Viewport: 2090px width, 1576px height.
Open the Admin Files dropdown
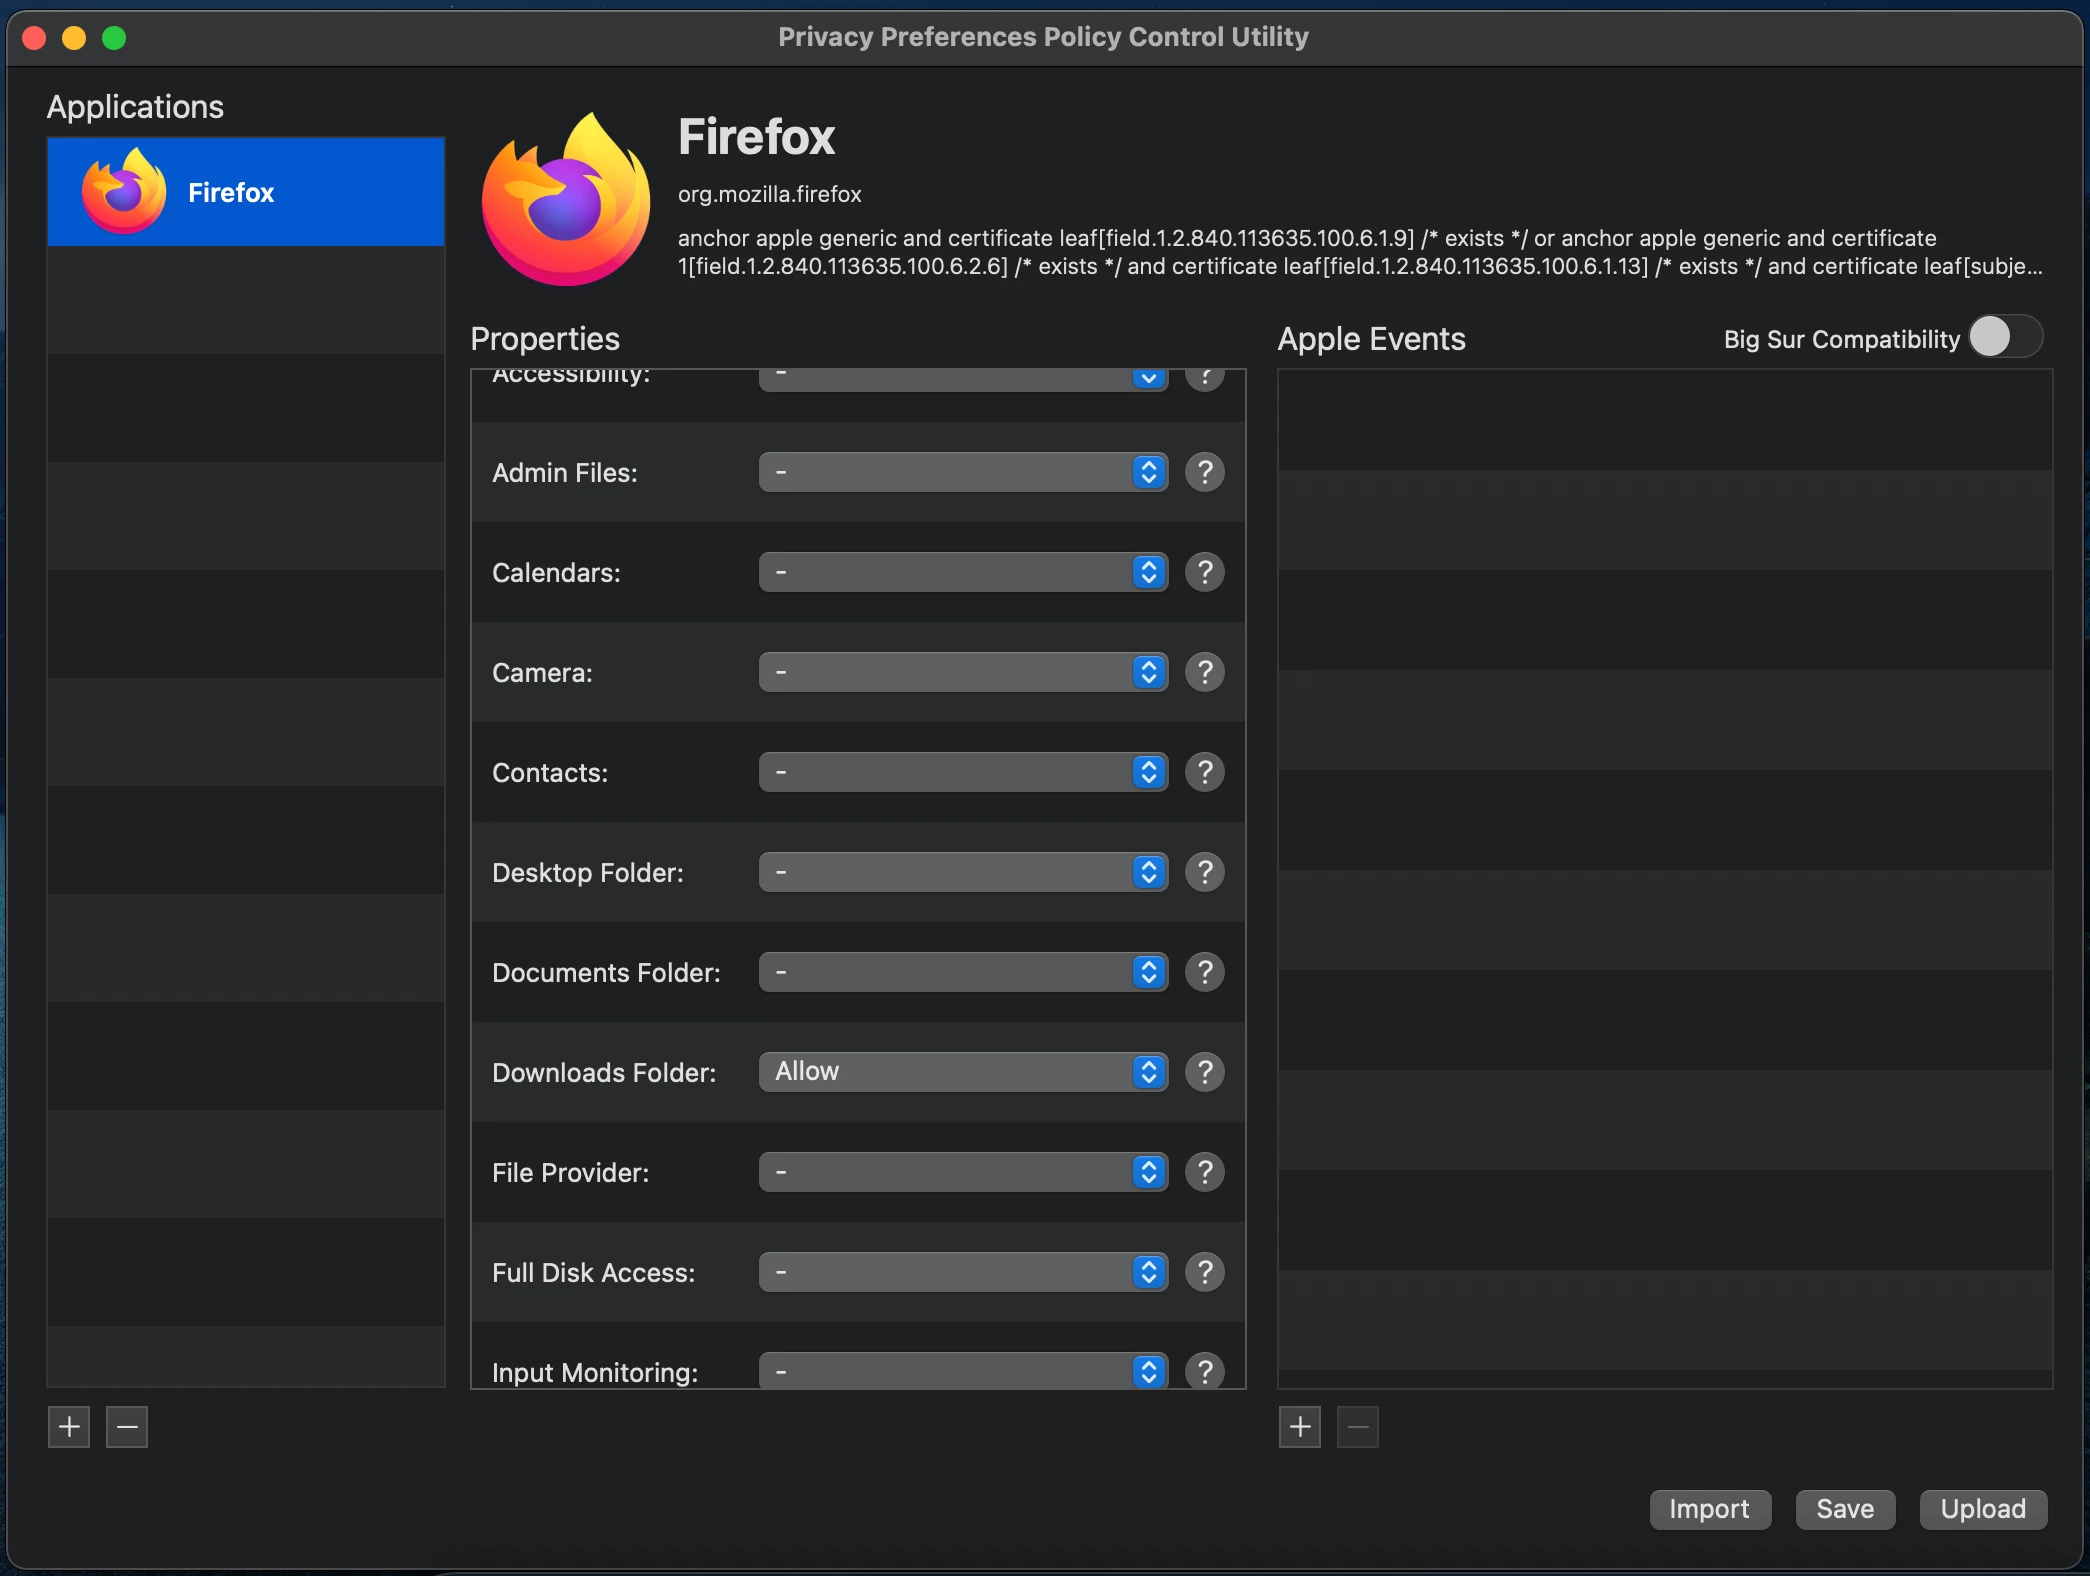pos(963,472)
